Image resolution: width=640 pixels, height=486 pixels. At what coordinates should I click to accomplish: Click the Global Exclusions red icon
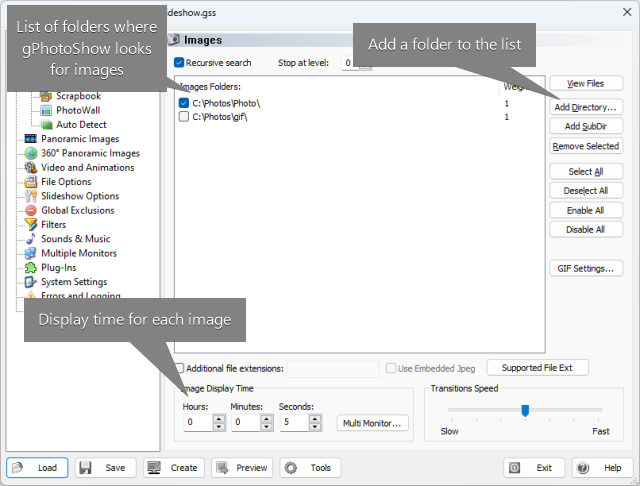(31, 210)
